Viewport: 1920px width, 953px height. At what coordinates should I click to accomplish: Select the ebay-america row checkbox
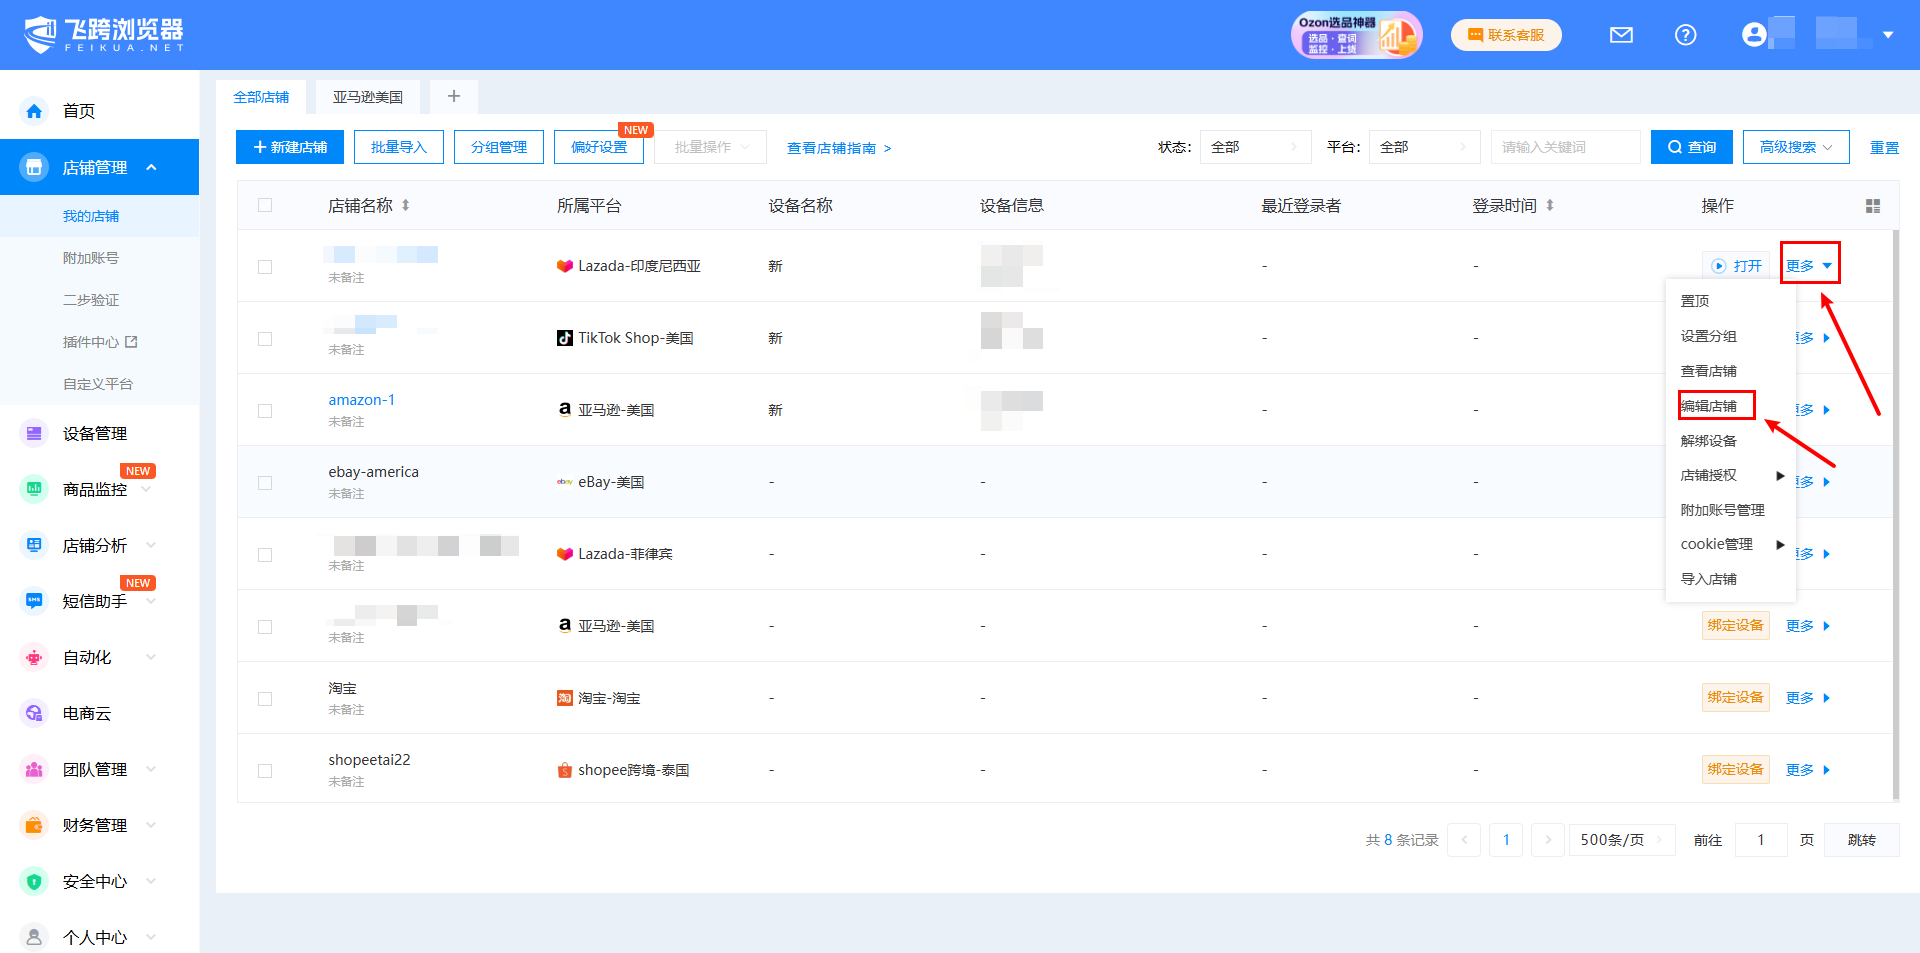(x=265, y=482)
